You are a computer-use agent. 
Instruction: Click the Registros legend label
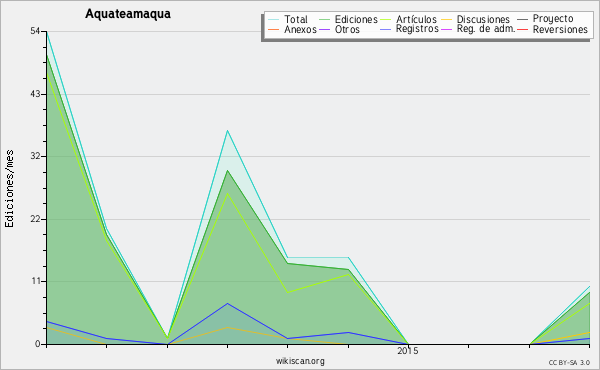[417, 29]
